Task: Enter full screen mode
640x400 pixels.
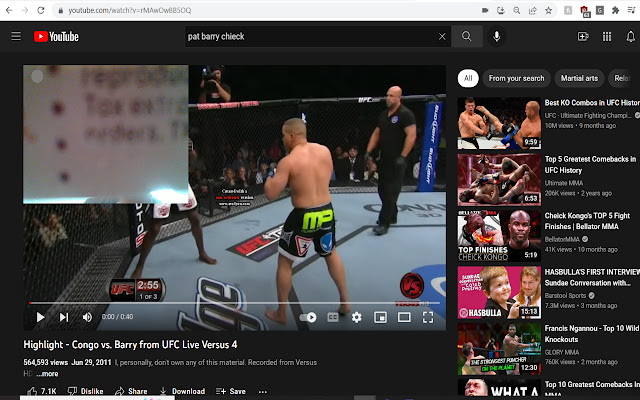Action: point(428,318)
